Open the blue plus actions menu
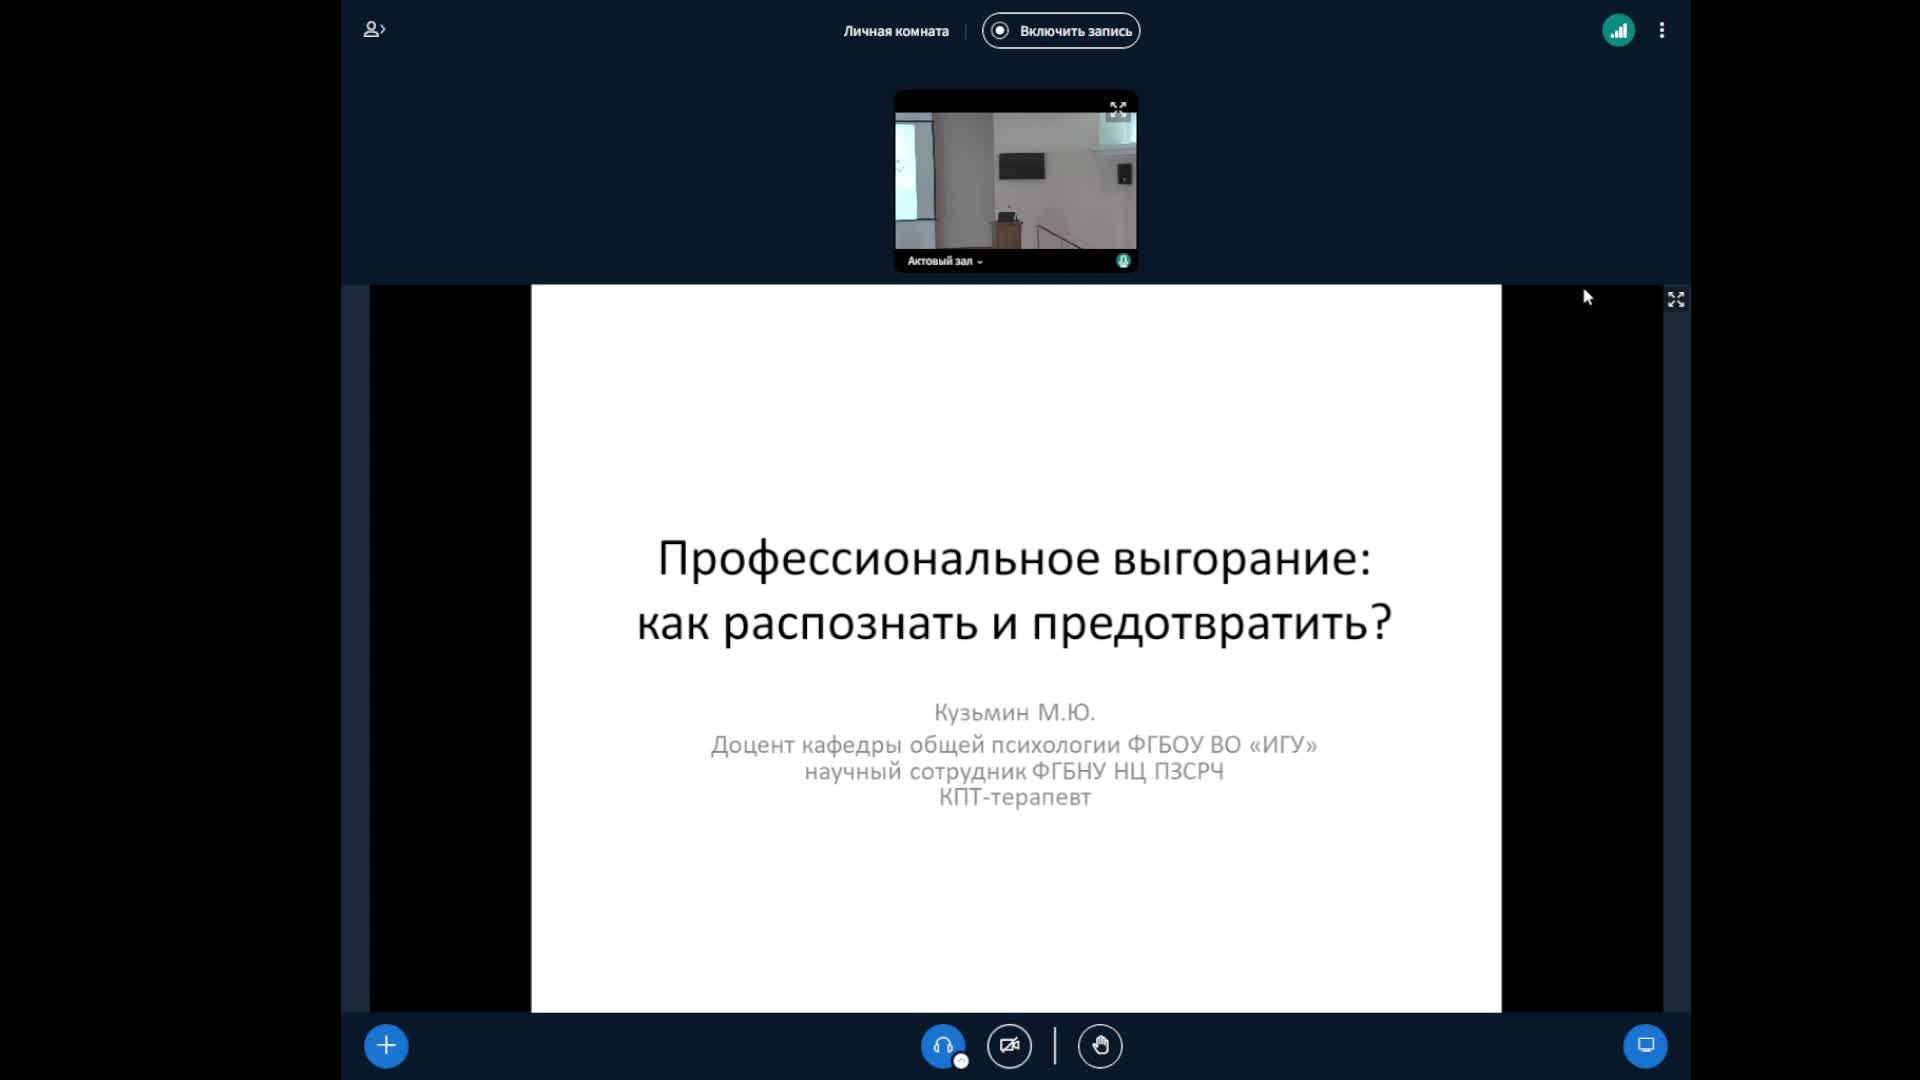 point(386,1046)
